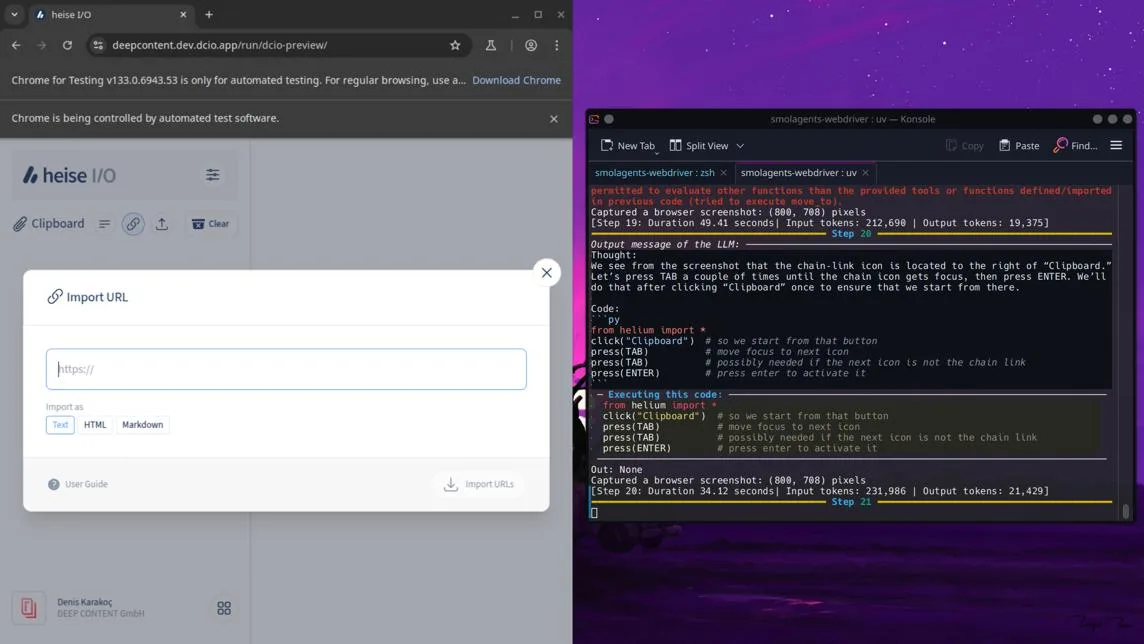Choose Markdown under Import as
1144x644 pixels.
(142, 424)
